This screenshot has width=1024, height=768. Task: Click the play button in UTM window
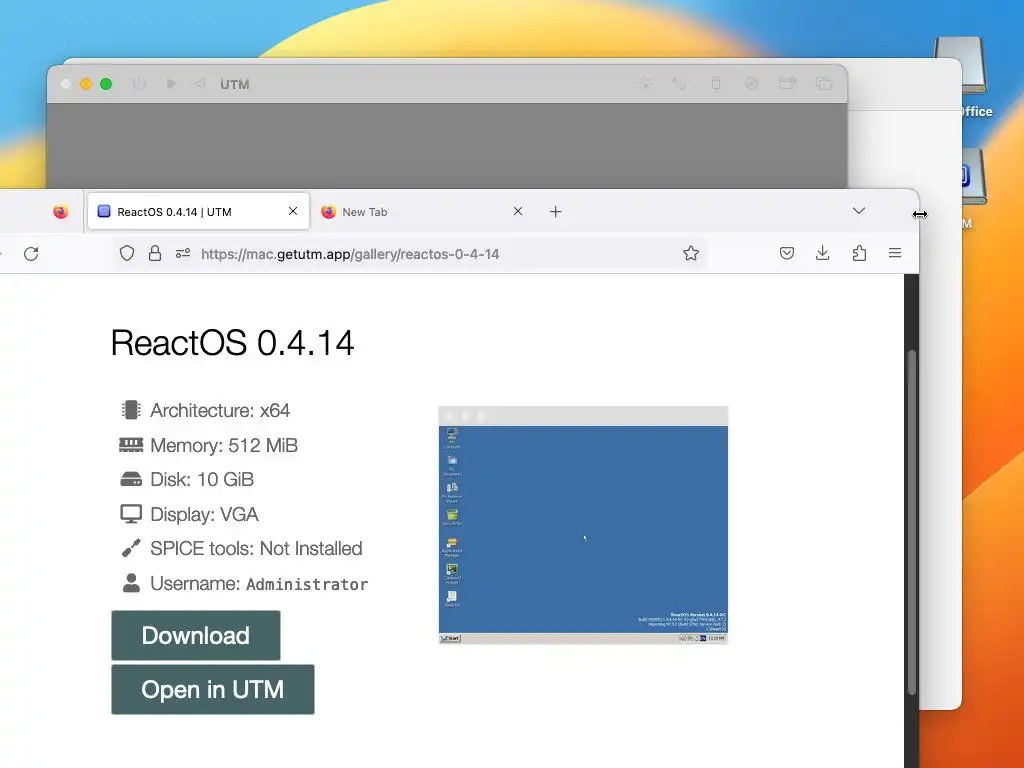tap(171, 84)
